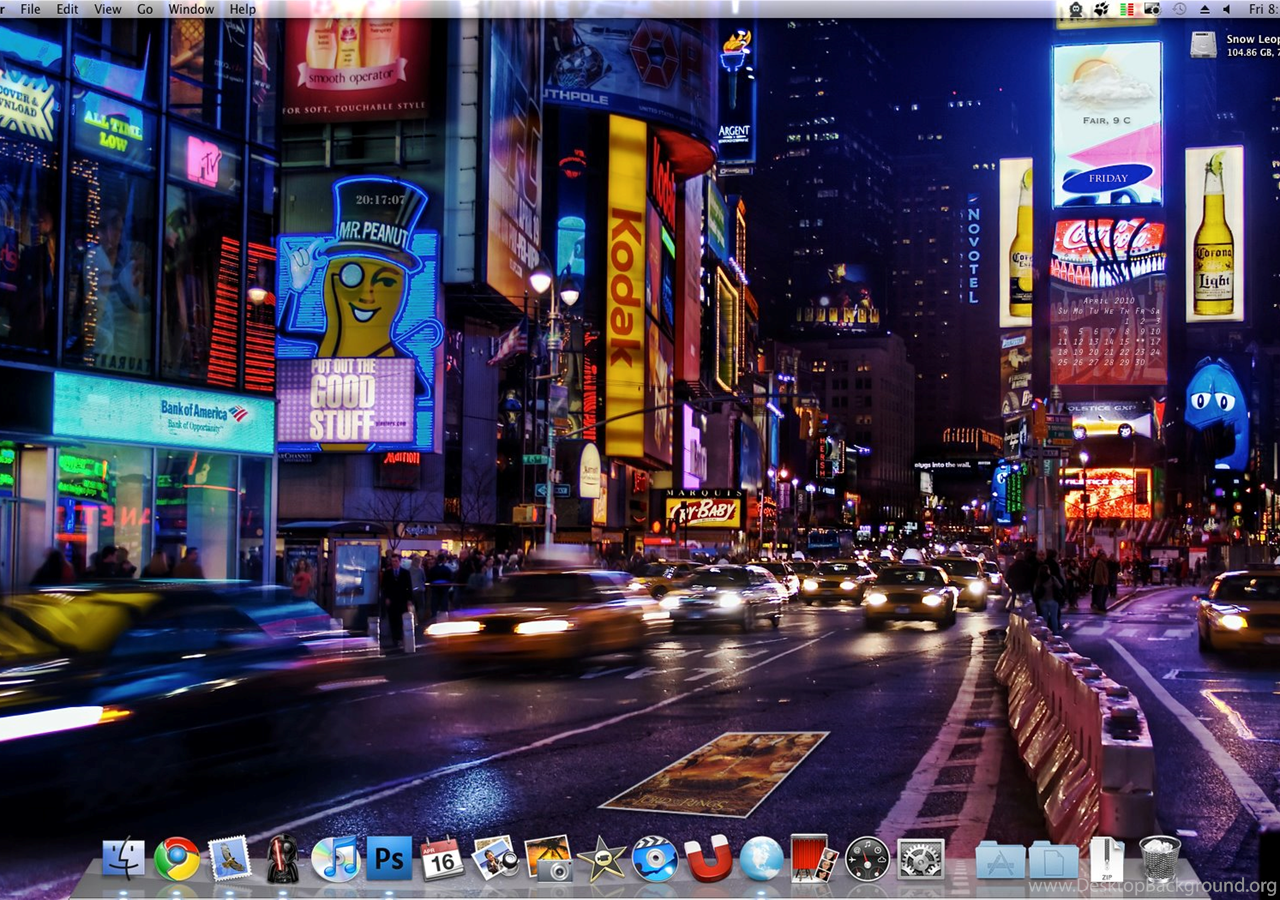The width and height of the screenshot is (1280, 900).
Task: Open the Go menu
Action: coord(145,9)
